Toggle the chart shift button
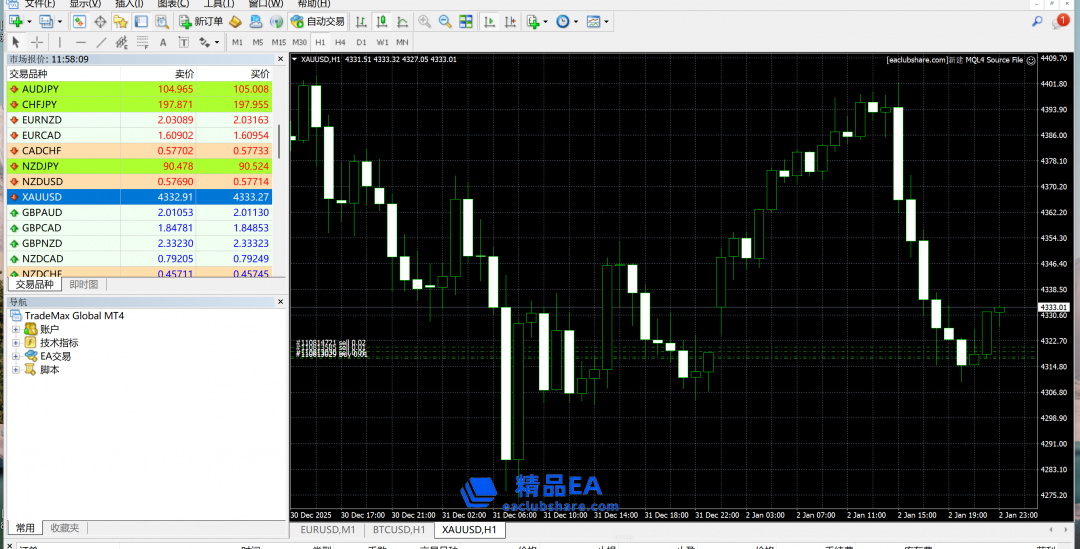 pos(509,21)
